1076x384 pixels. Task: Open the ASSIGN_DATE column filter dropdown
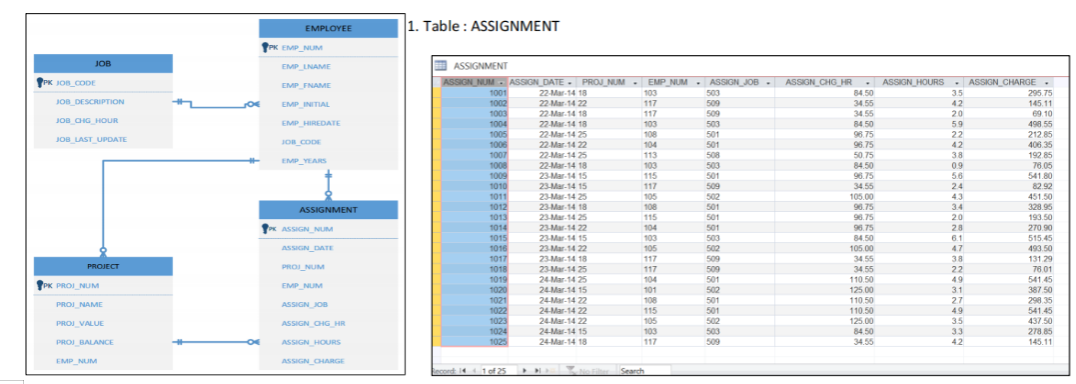pyautogui.click(x=570, y=83)
